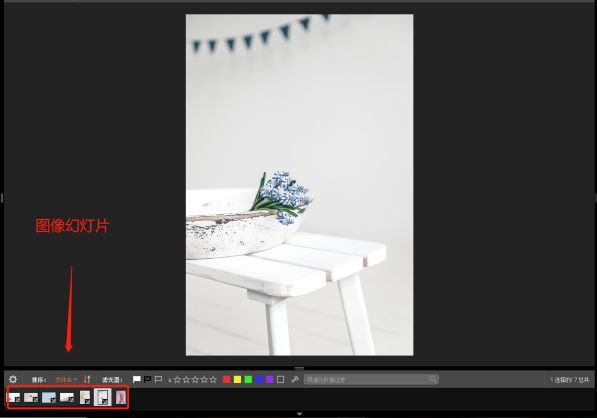Filter by green color label
Image resolution: width=597 pixels, height=418 pixels.
pyautogui.click(x=248, y=380)
